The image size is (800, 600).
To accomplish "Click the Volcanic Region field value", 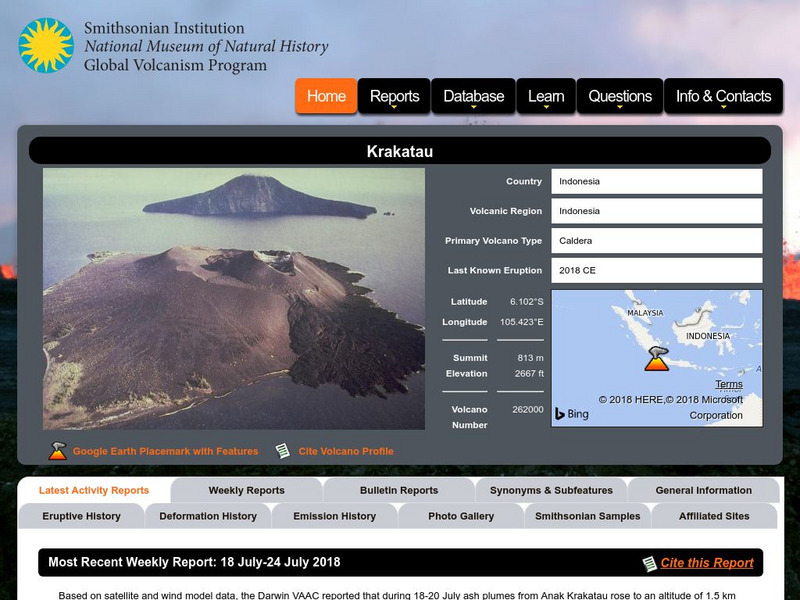I will (x=657, y=211).
